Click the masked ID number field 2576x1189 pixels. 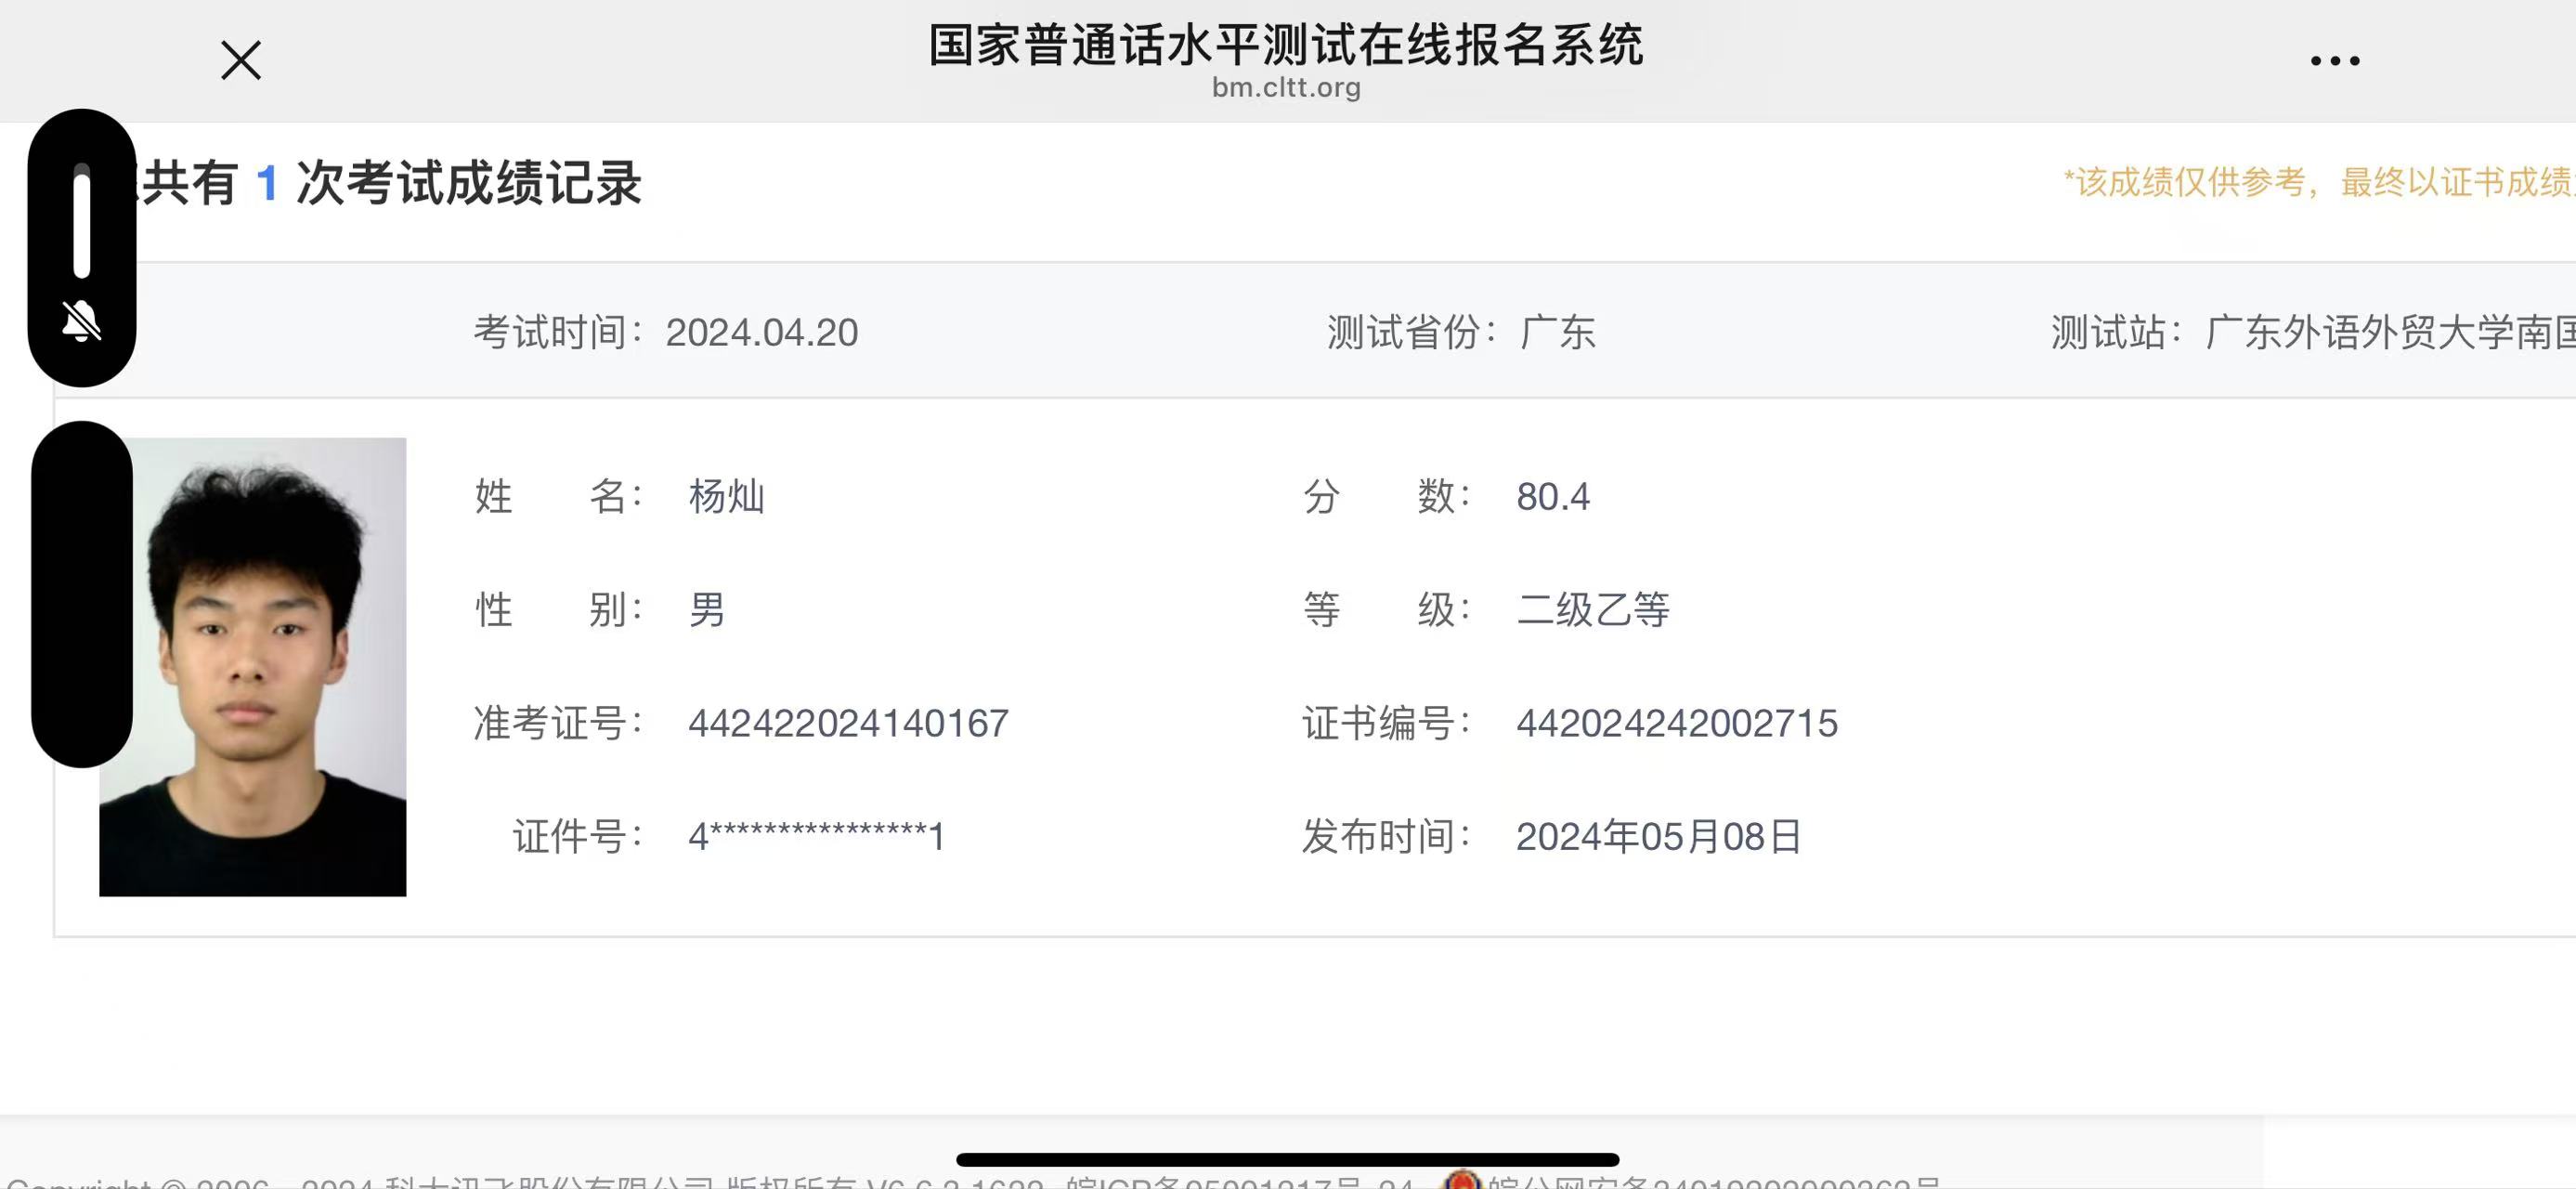tap(816, 837)
